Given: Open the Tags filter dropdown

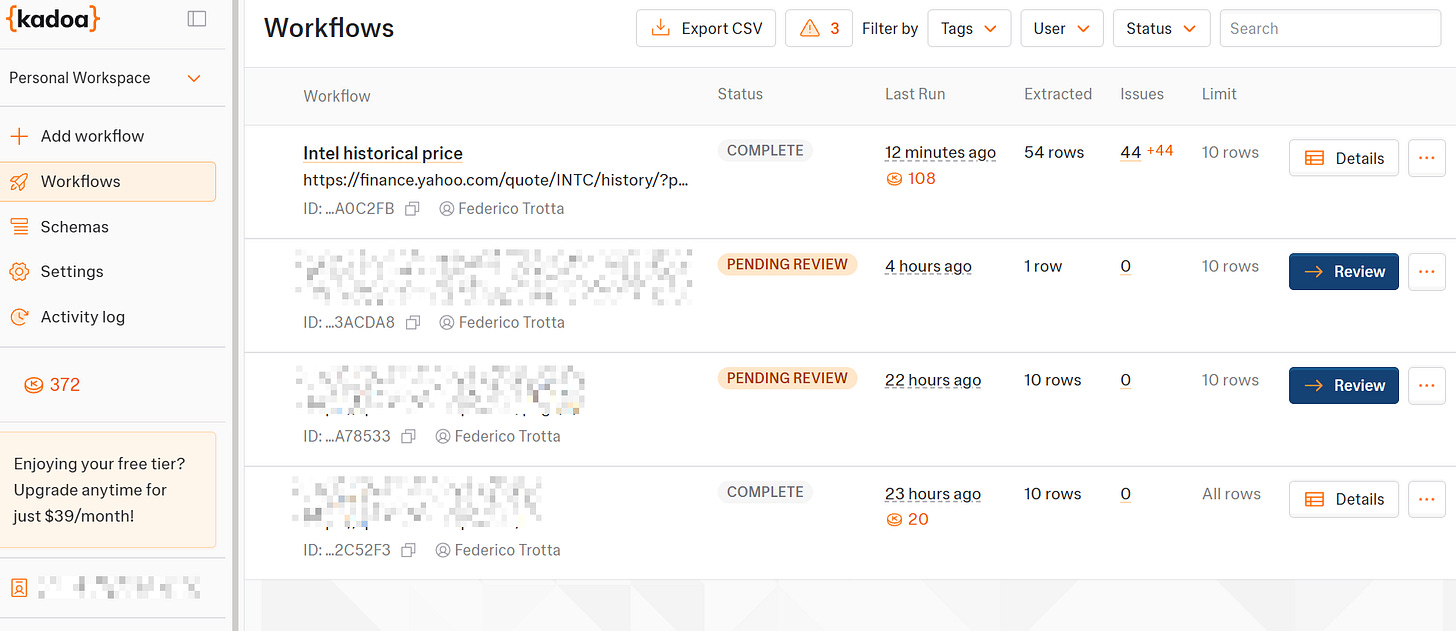Looking at the screenshot, I should tap(968, 28).
